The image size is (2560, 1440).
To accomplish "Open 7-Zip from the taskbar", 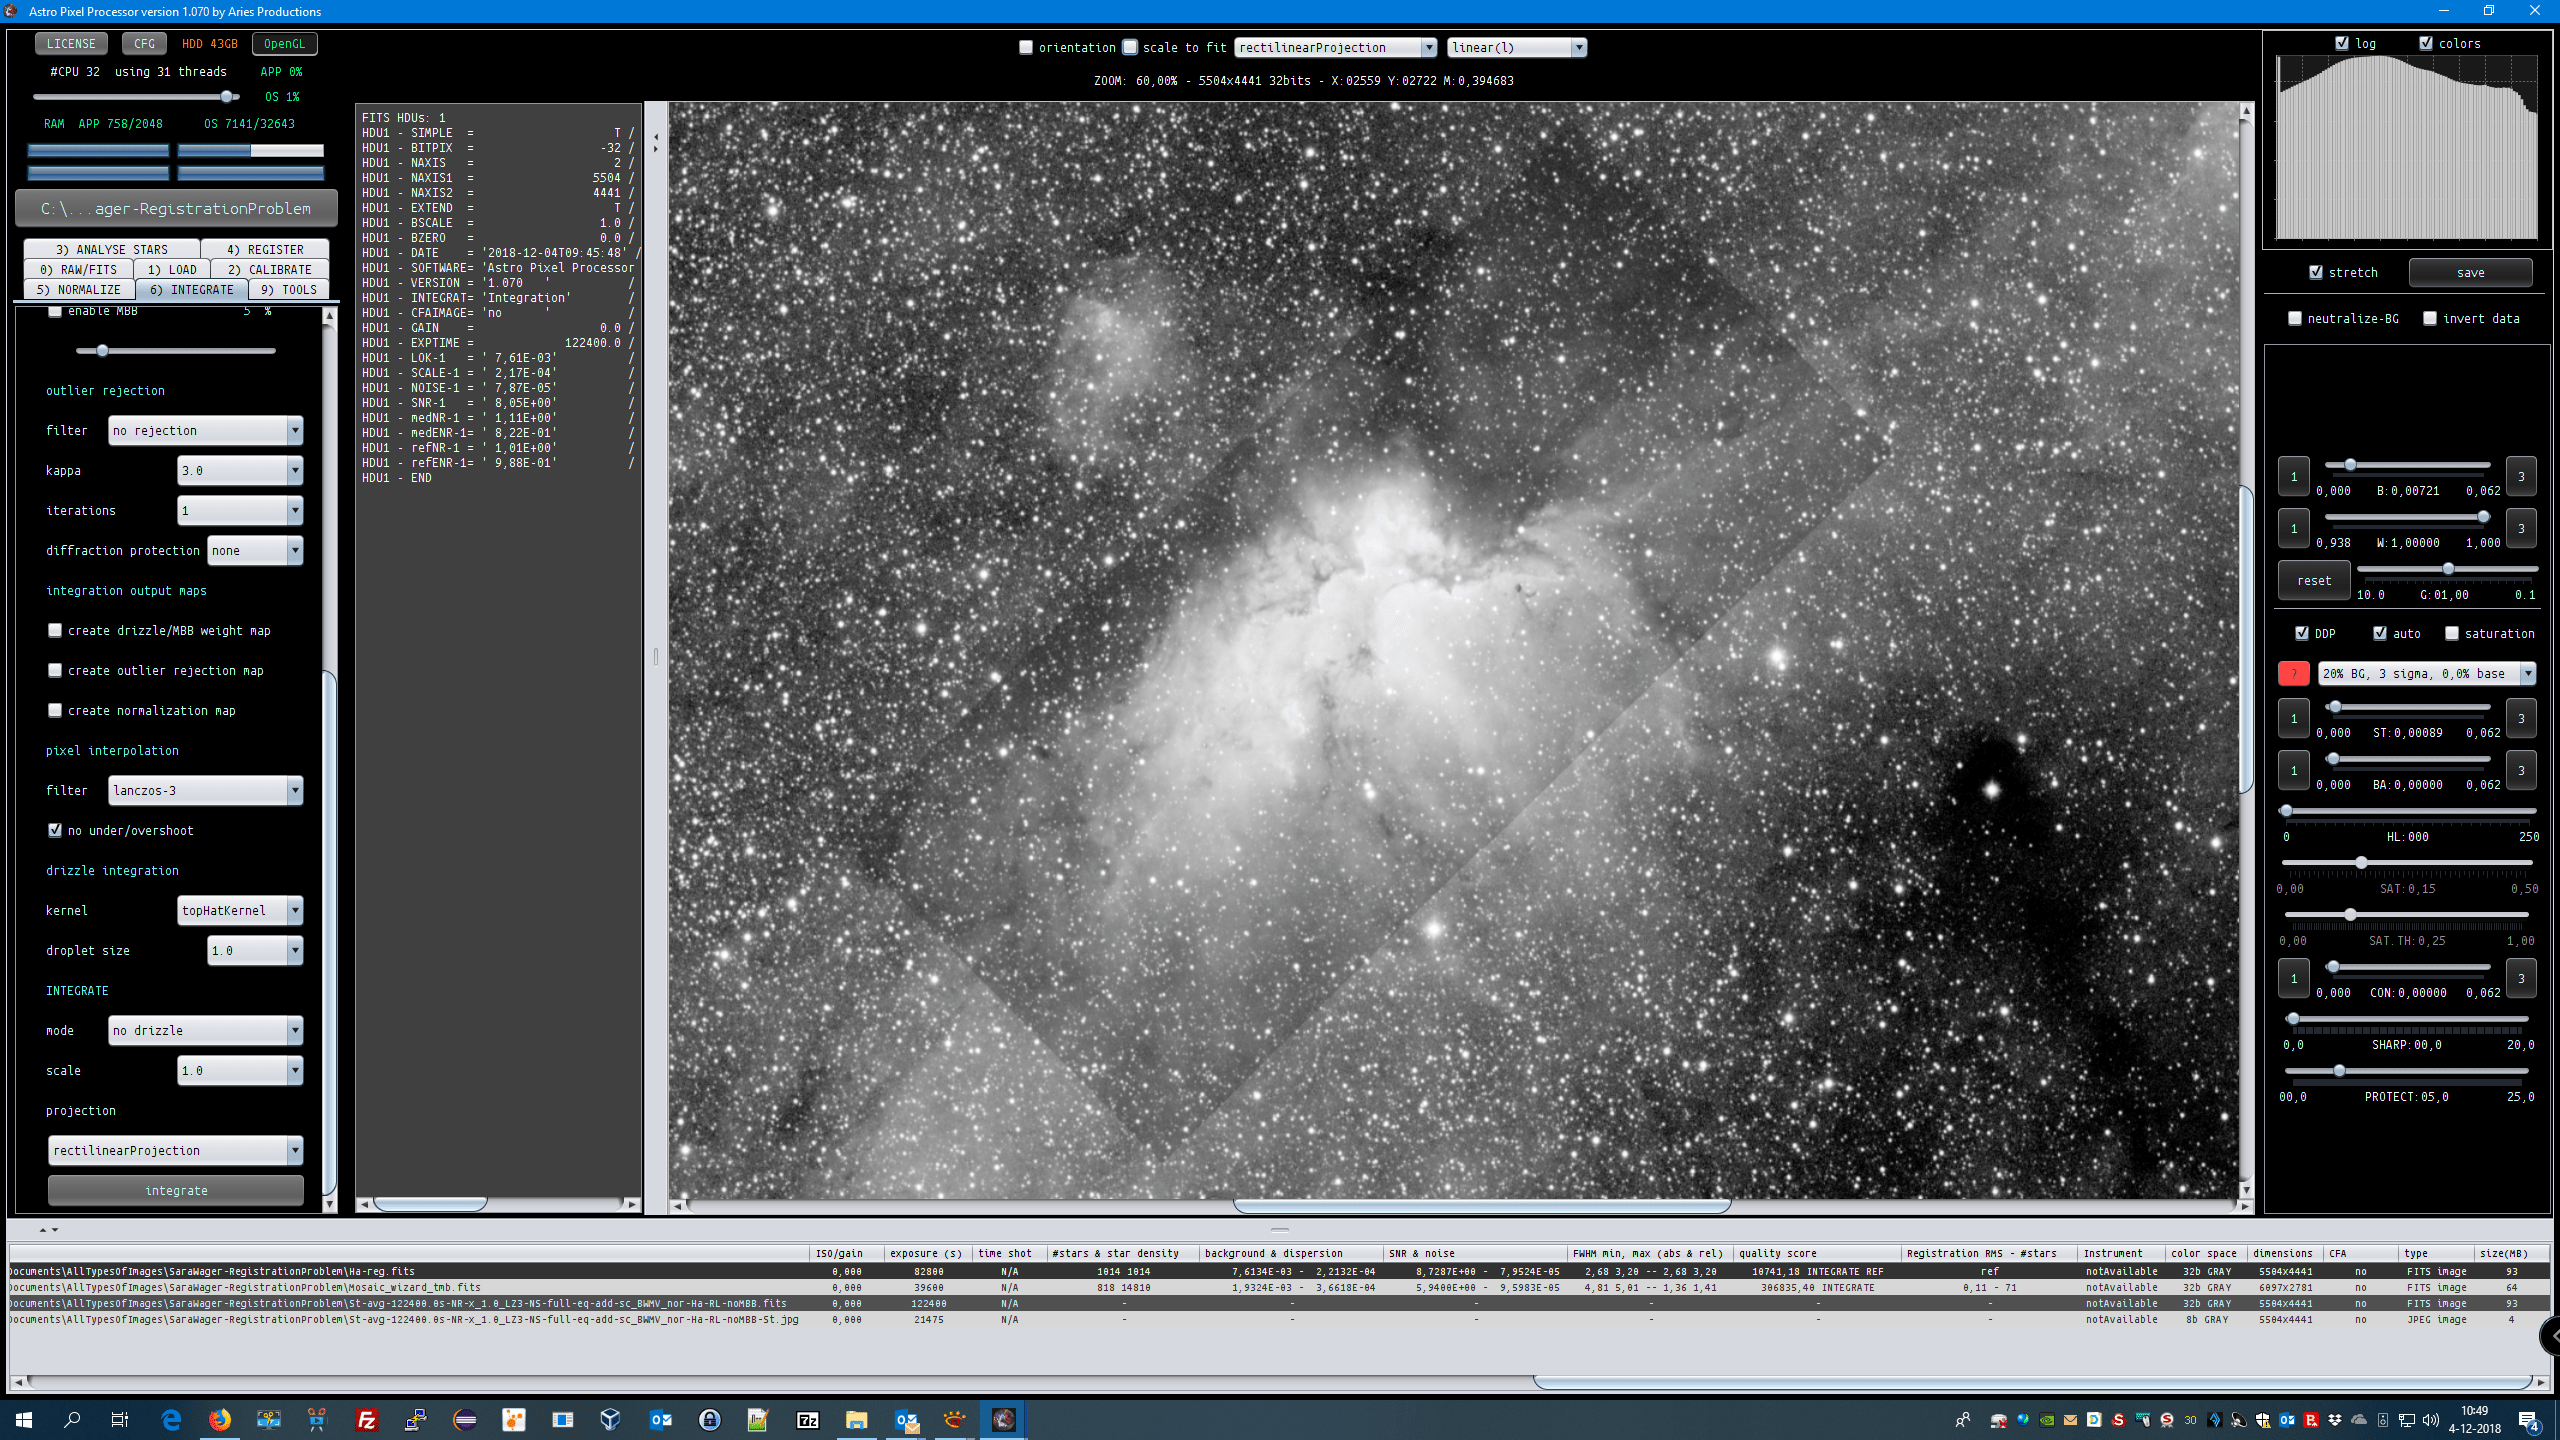I will click(807, 1419).
